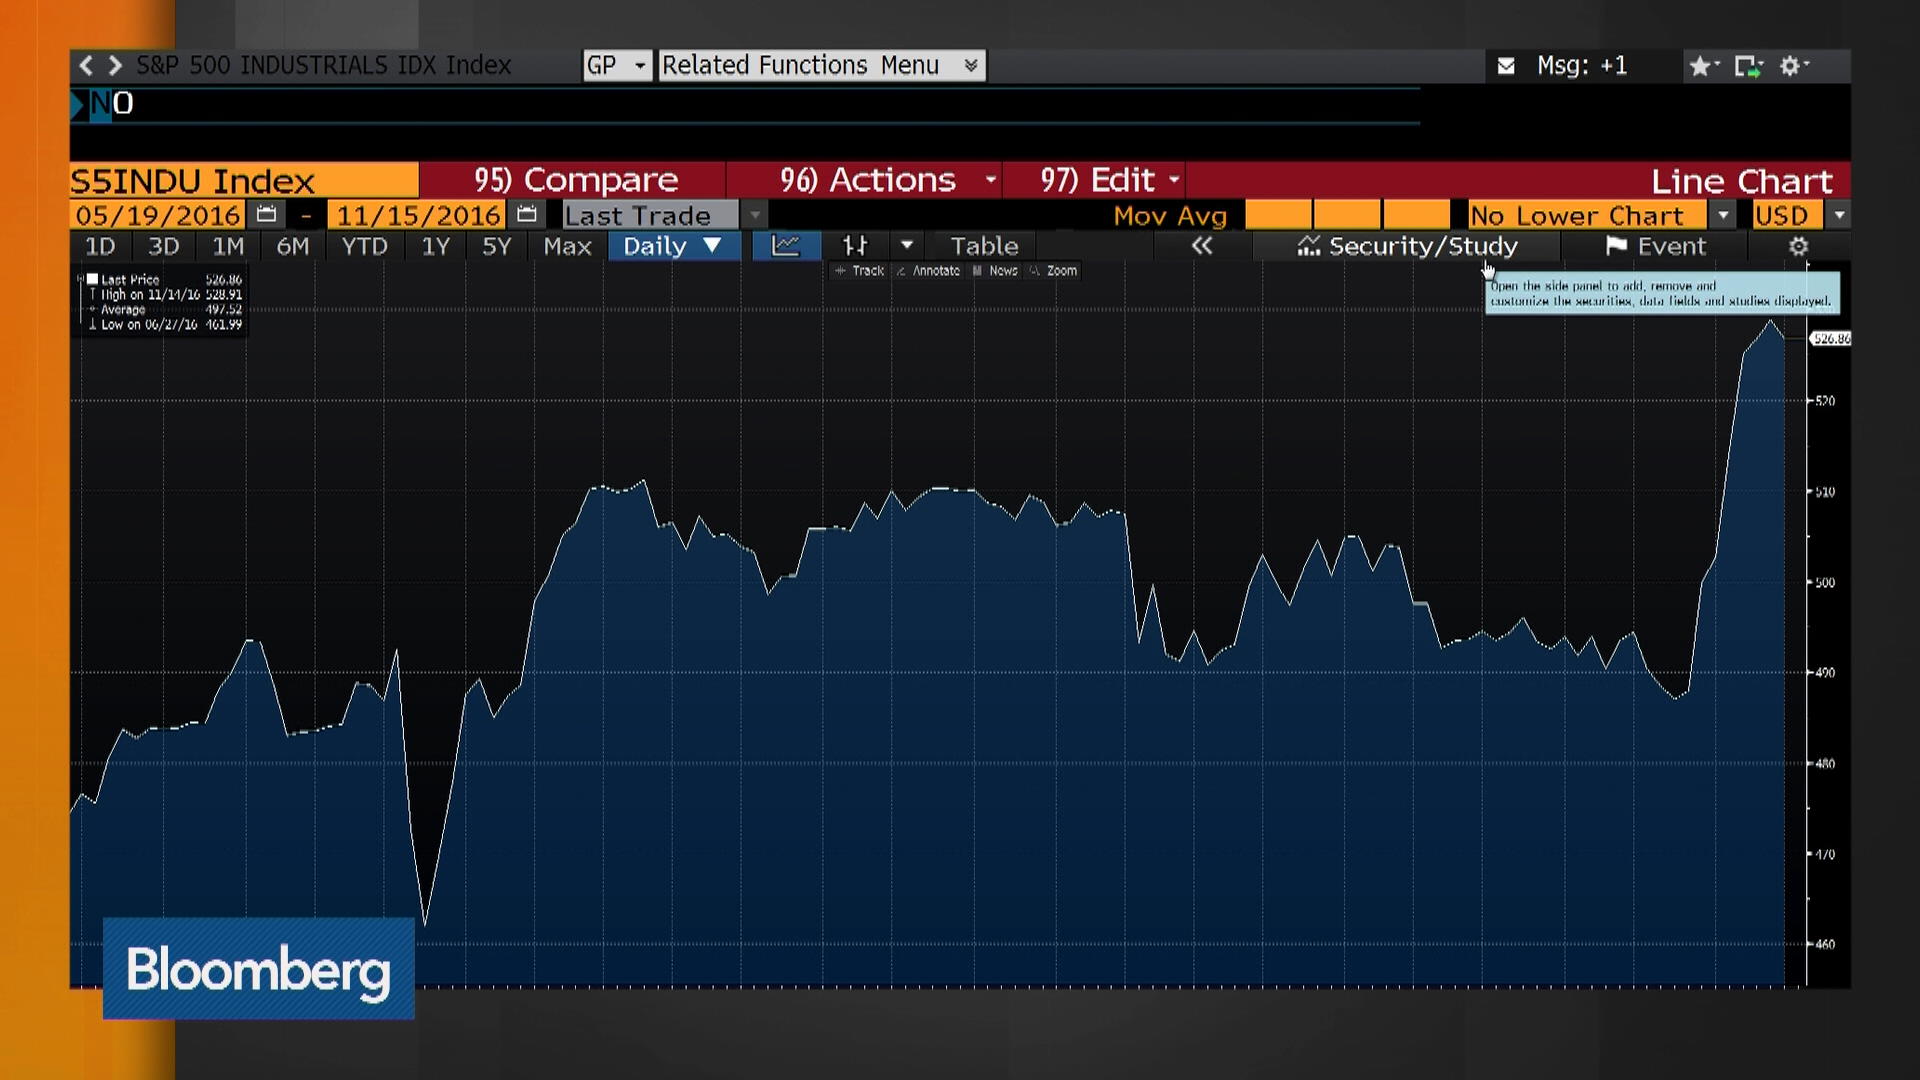Click the Line Chart title text
Screen dimensions: 1920x1080
point(1742,181)
